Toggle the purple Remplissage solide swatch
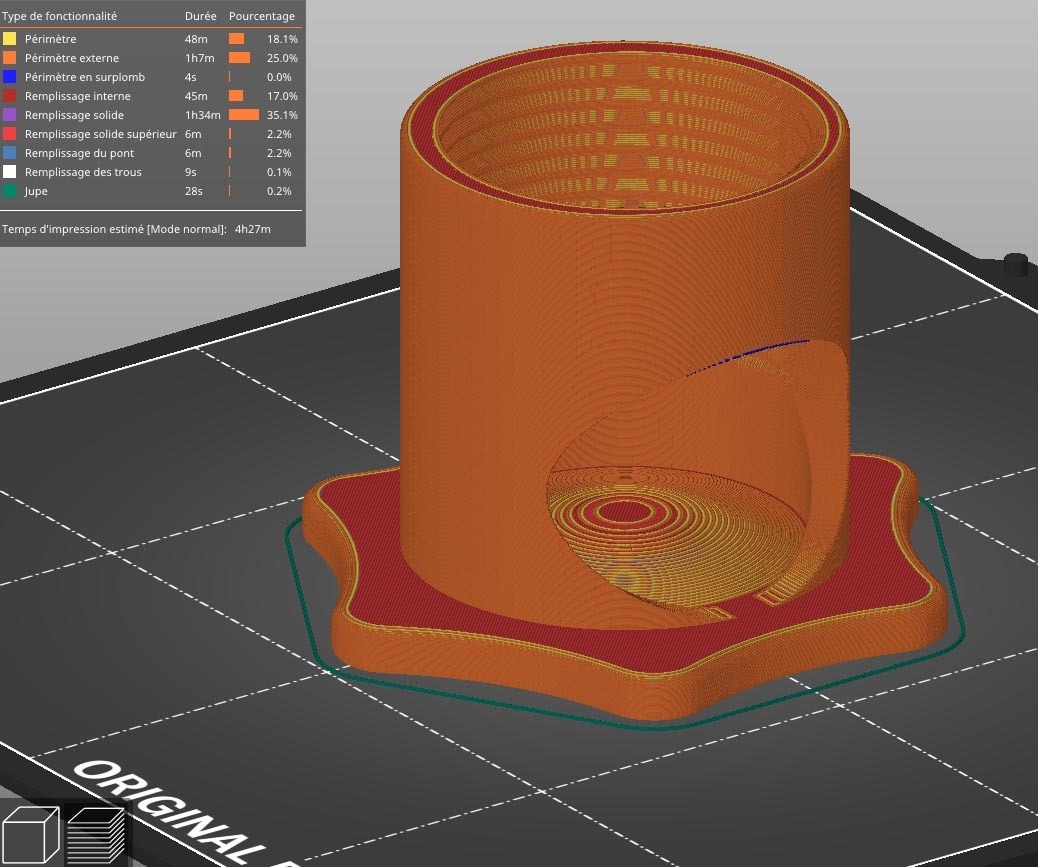The width and height of the screenshot is (1038, 867). (x=9, y=115)
